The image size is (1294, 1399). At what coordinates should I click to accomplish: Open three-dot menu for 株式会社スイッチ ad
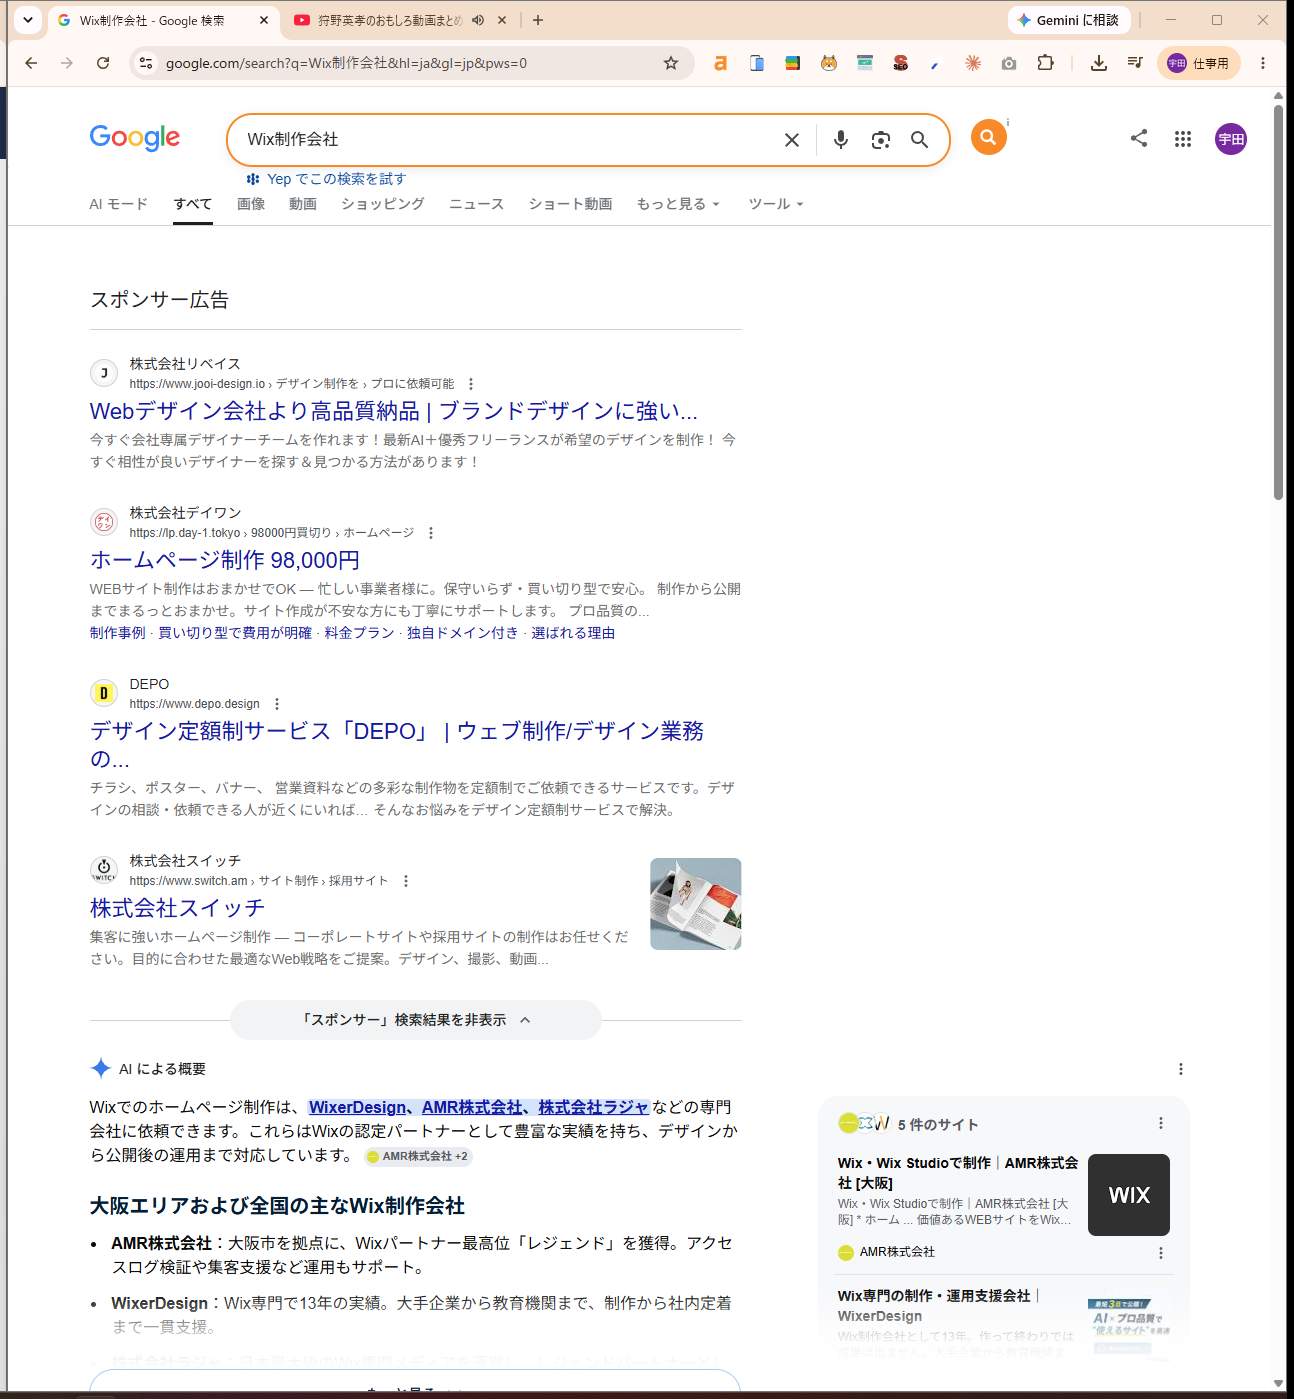point(406,881)
